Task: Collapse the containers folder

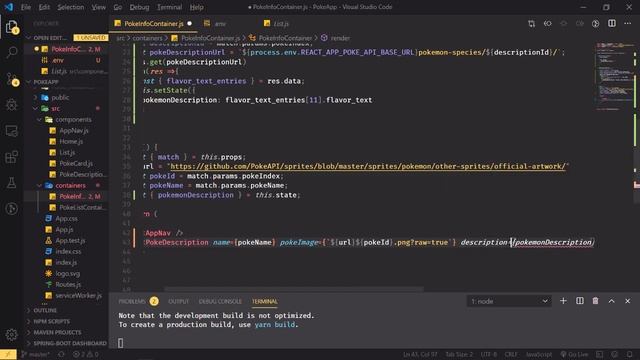Action: (x=66, y=185)
